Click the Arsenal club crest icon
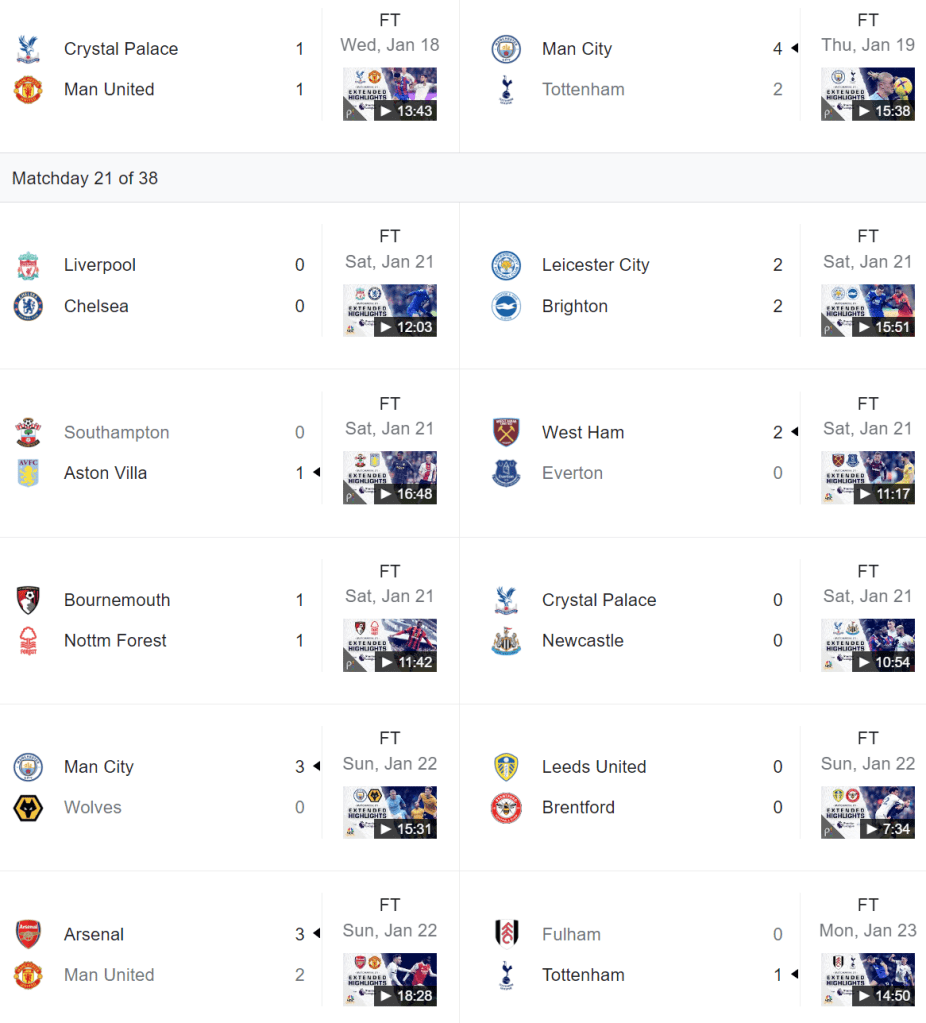The width and height of the screenshot is (926, 1023). tap(28, 935)
